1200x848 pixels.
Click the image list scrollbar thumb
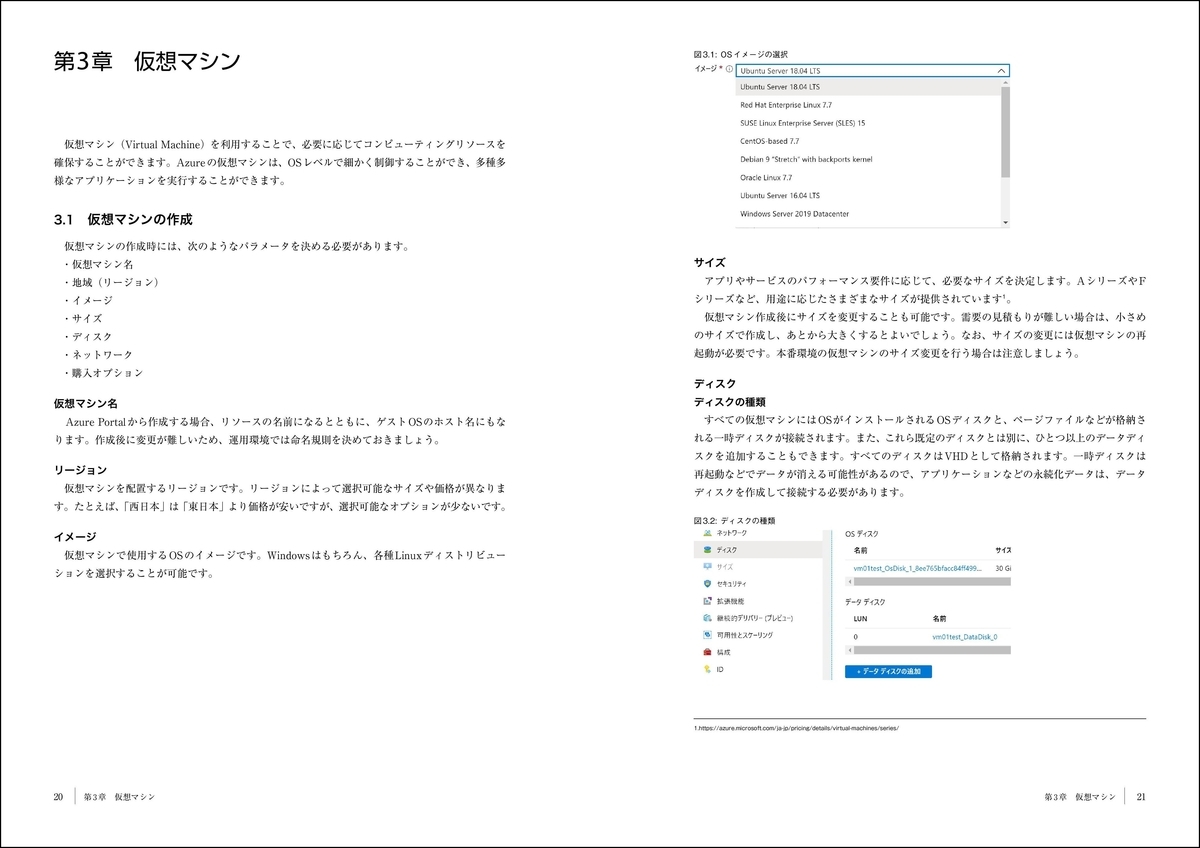click(1005, 130)
